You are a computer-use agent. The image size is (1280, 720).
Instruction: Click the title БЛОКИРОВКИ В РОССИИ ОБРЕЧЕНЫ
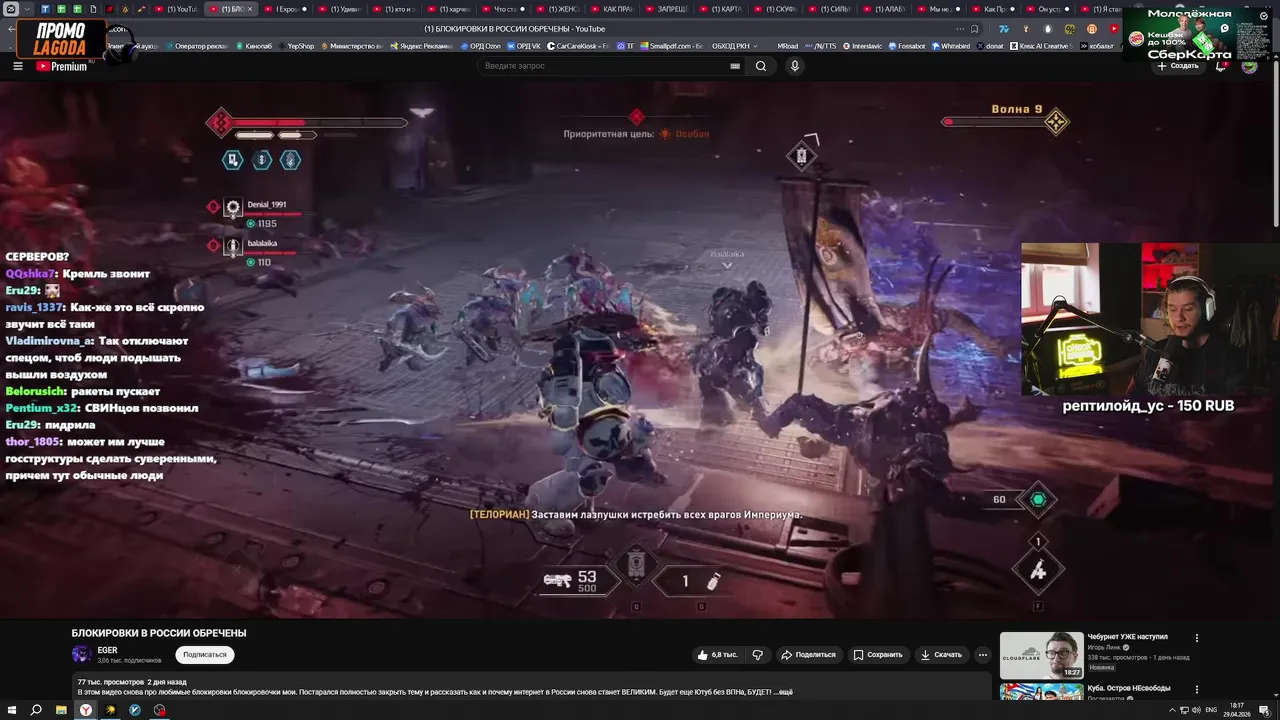click(159, 633)
